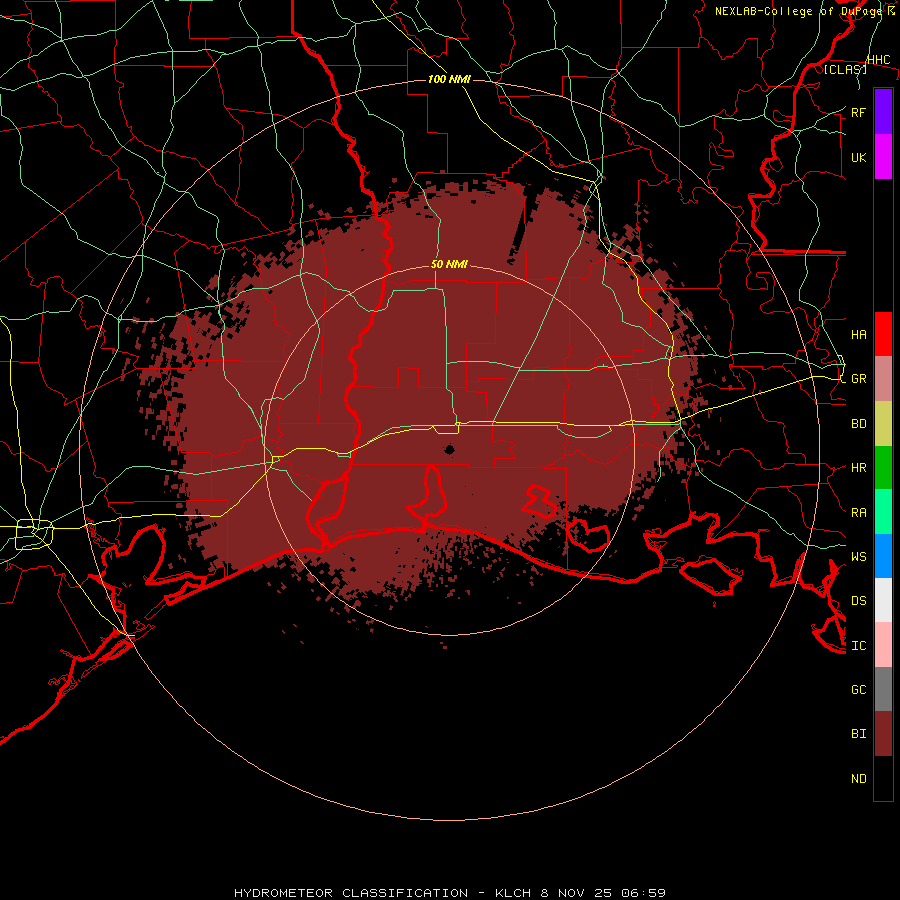The height and width of the screenshot is (900, 900).
Task: Click the HA legend label
Action: pos(858,335)
